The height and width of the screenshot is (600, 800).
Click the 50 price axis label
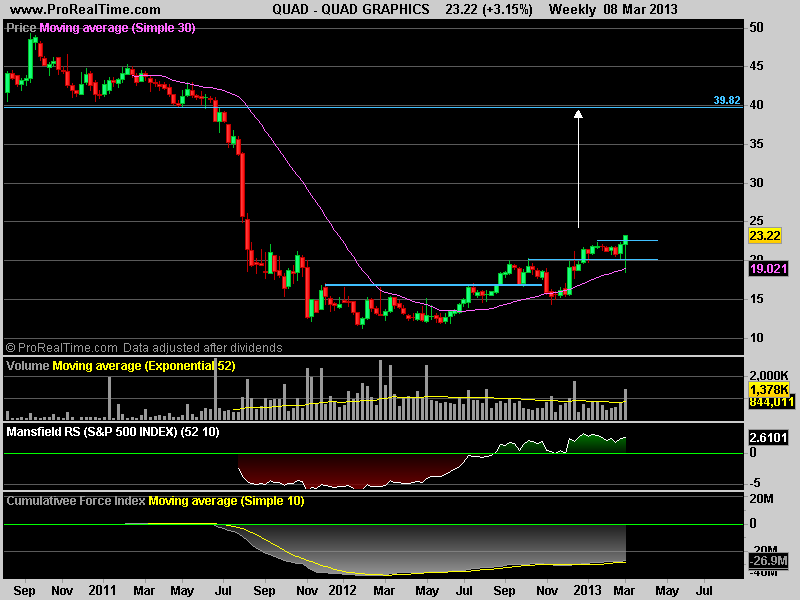click(x=757, y=28)
